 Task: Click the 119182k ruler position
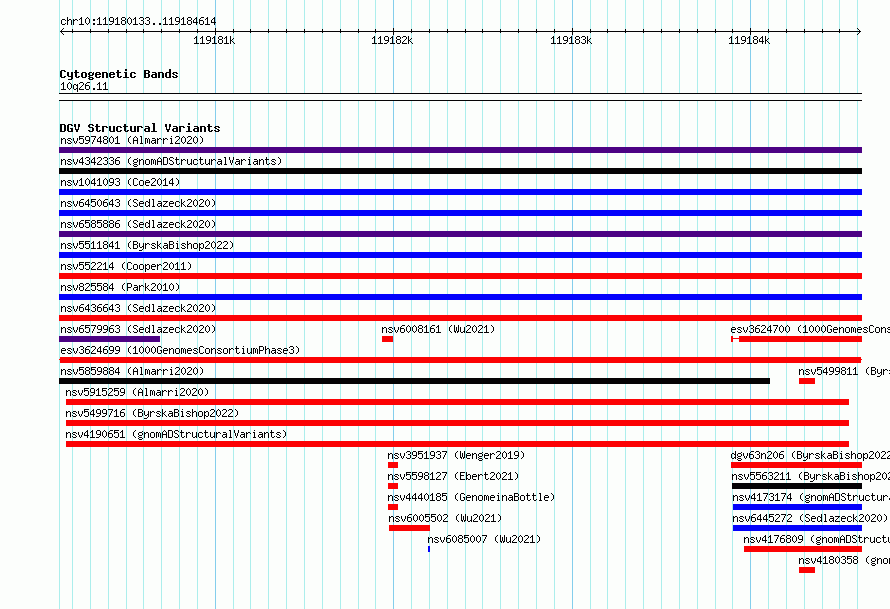(392, 40)
